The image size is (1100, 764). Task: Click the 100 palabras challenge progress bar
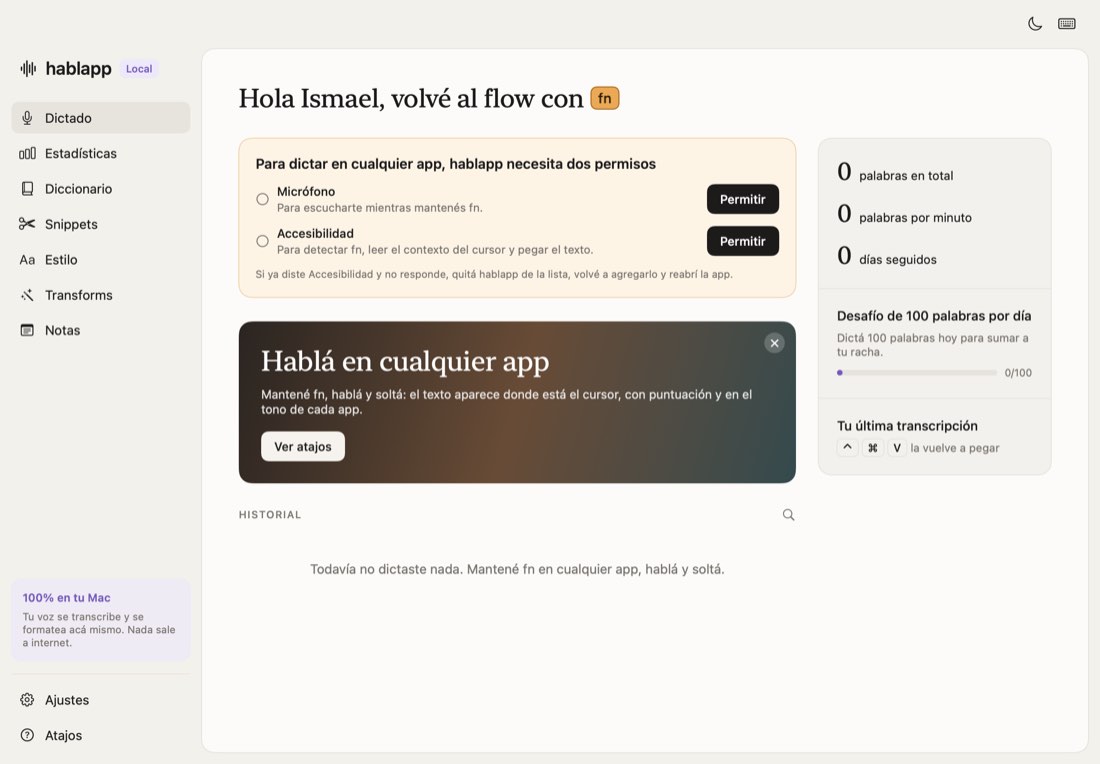917,373
